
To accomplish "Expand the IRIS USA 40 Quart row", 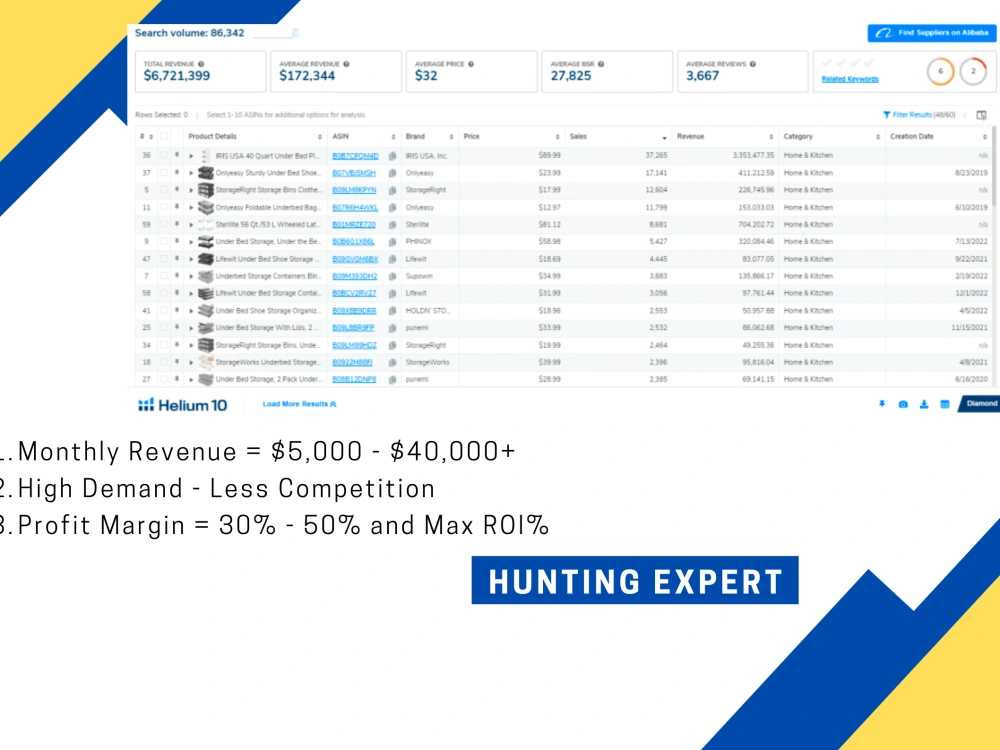I will coord(191,156).
